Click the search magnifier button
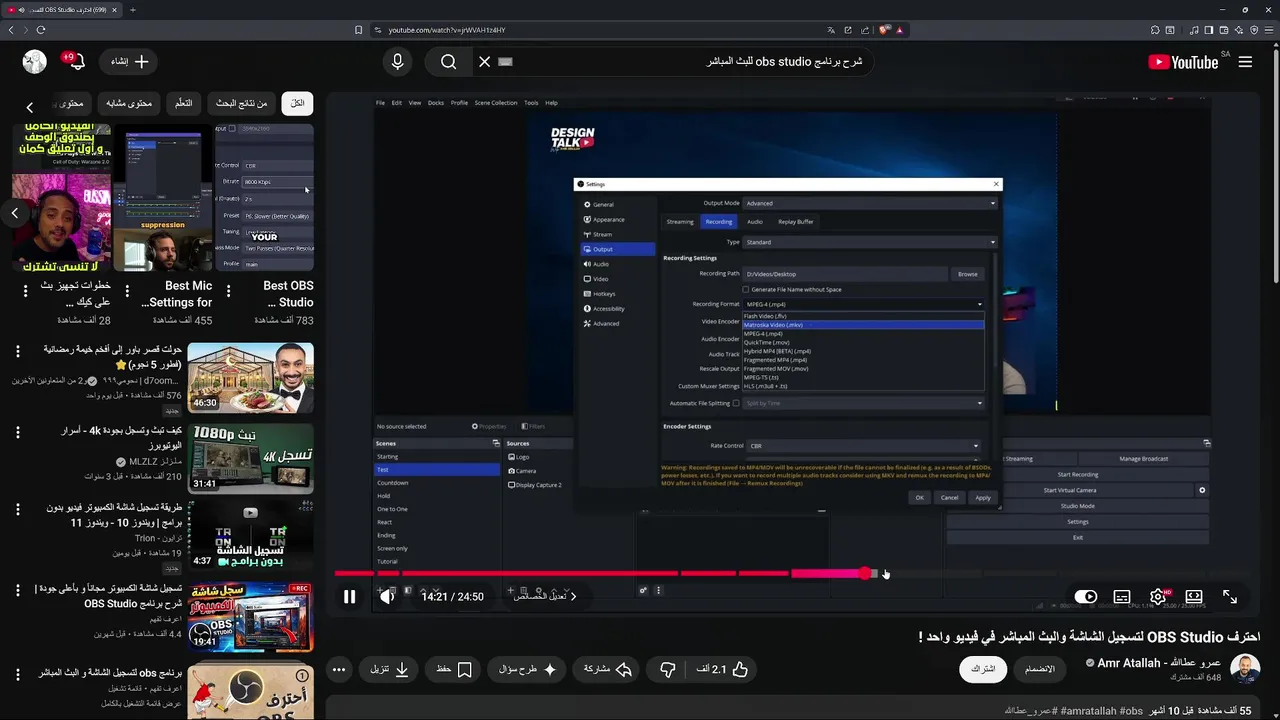 [448, 62]
